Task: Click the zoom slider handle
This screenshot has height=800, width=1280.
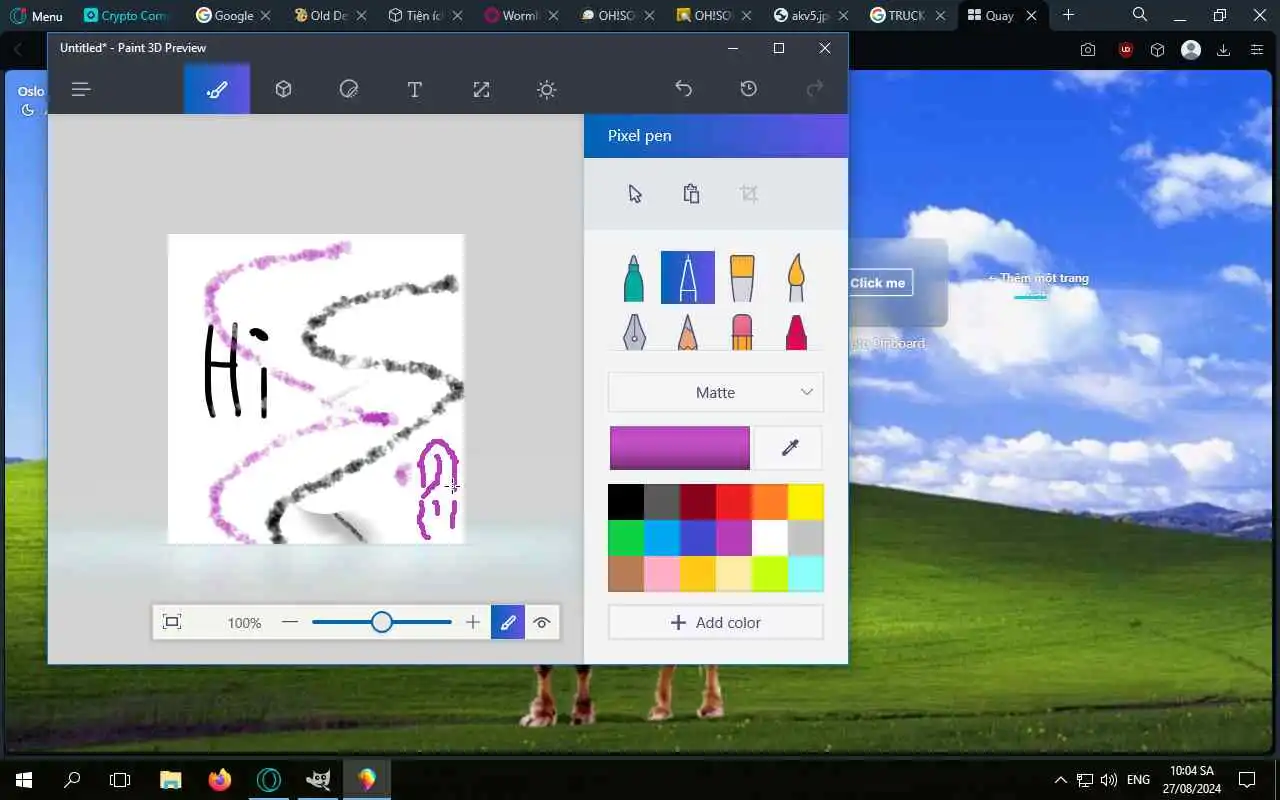Action: [381, 622]
